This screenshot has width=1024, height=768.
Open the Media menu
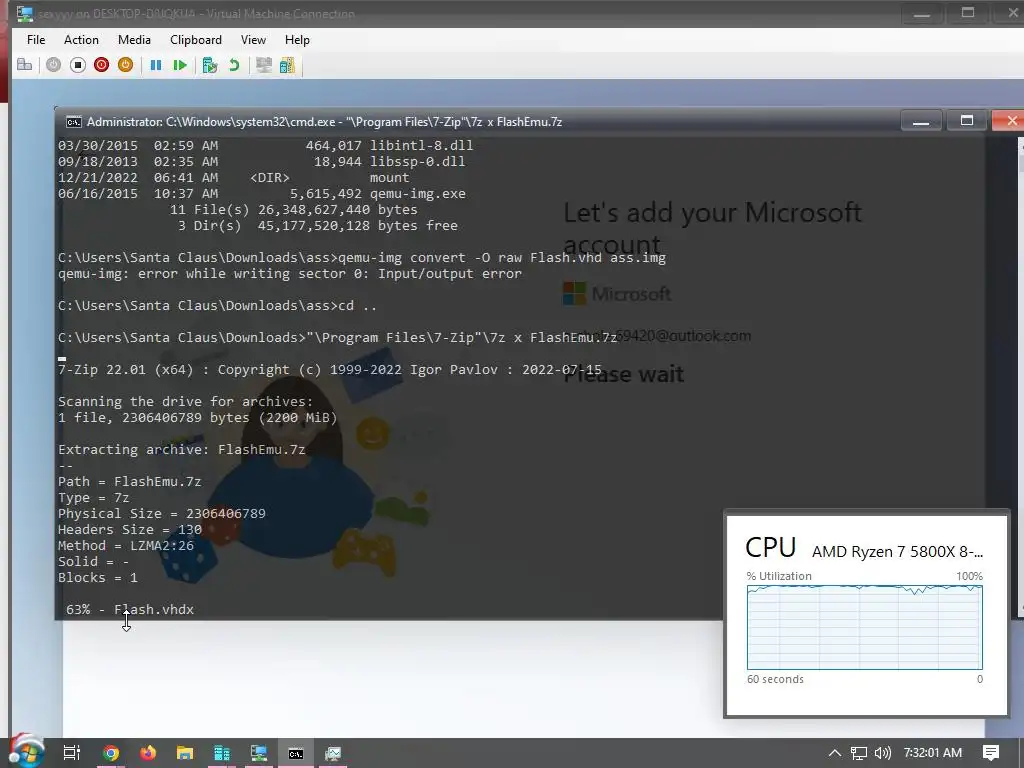(x=135, y=40)
